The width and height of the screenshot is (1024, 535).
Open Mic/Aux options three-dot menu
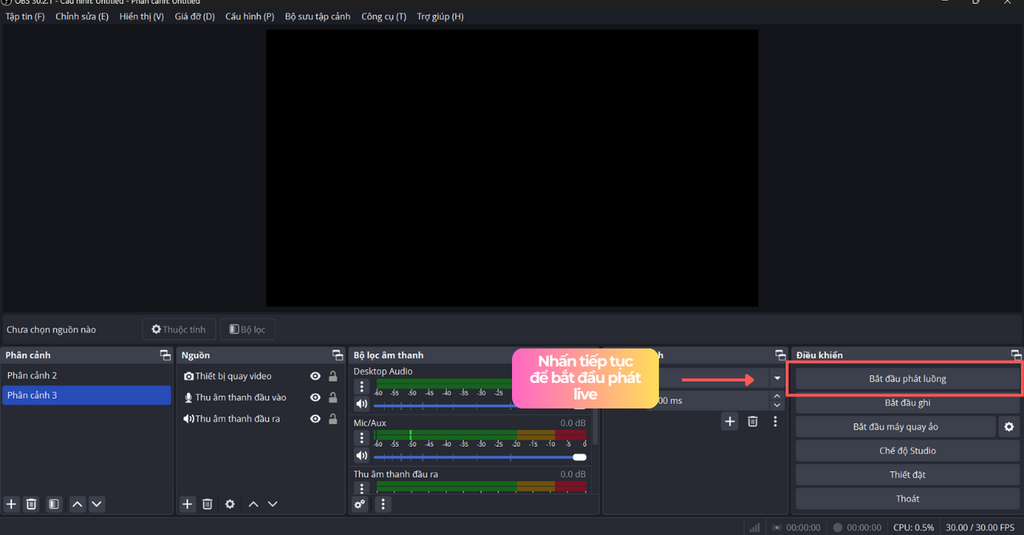point(362,438)
